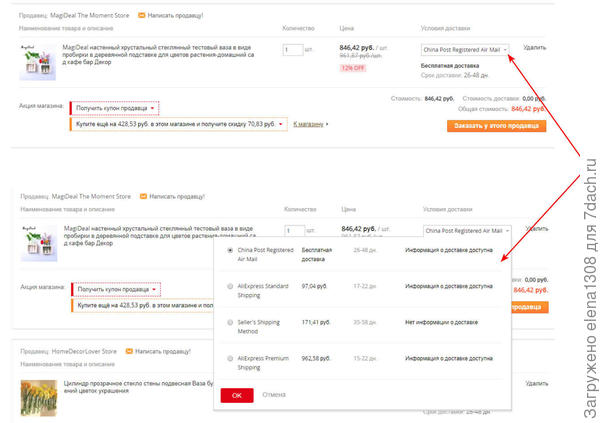Click Отмена to cancel shipping selection
Screen dimensions: 600x423
274,395
